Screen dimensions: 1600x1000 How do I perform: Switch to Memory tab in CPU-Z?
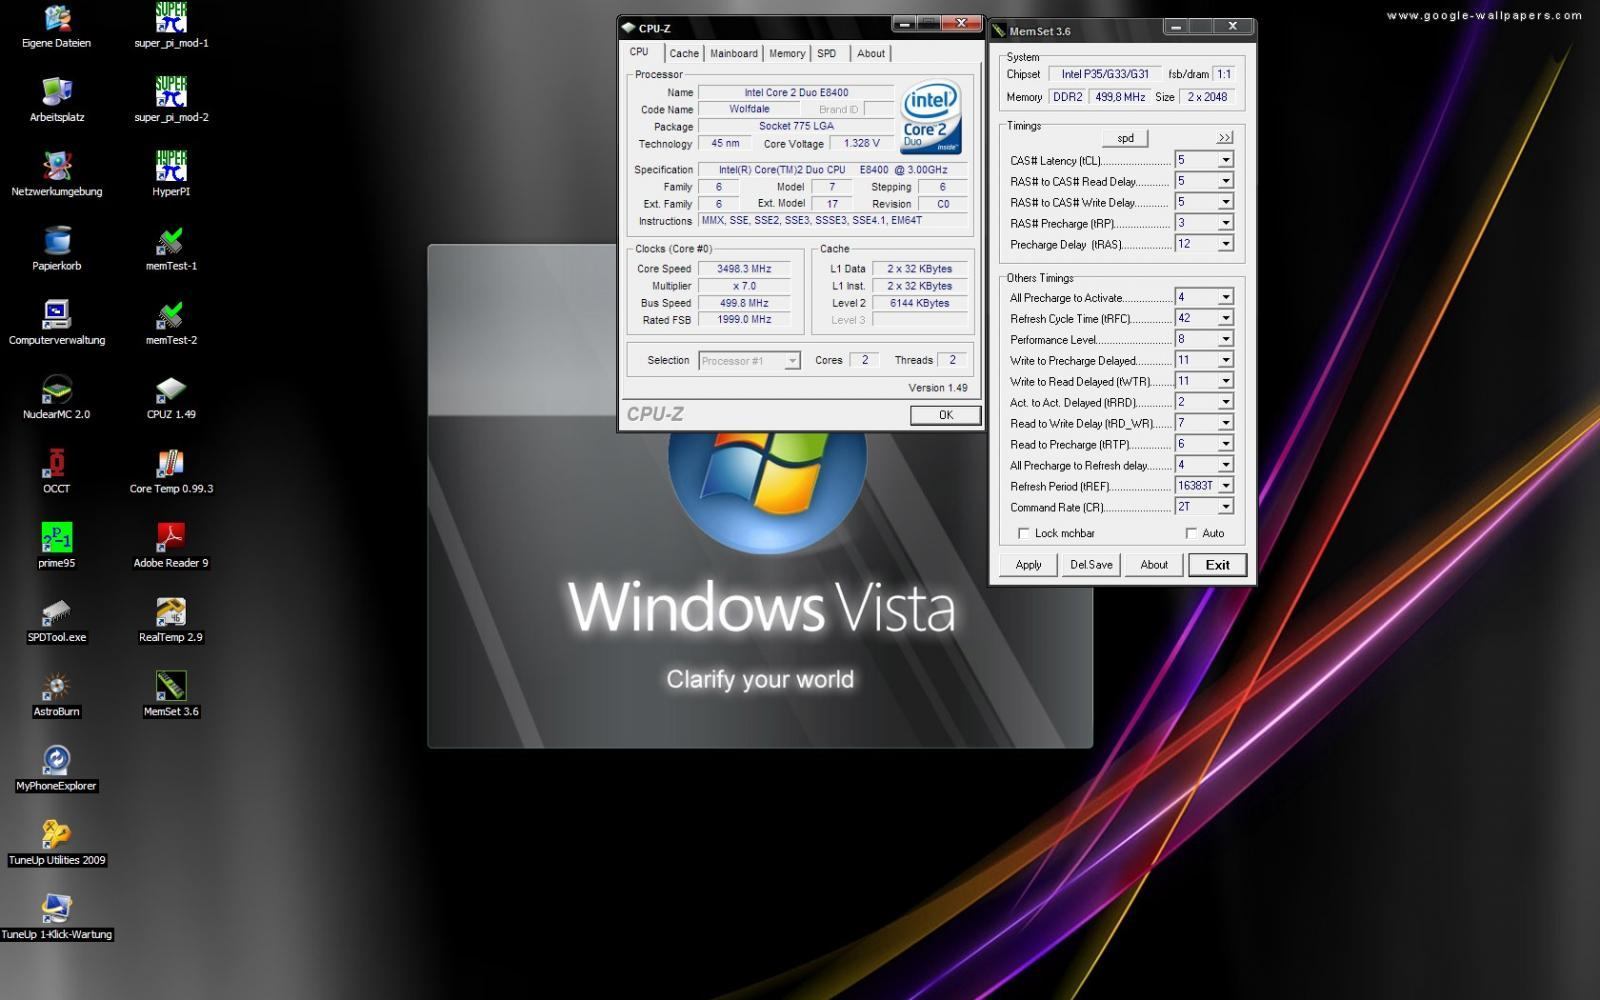[x=787, y=53]
